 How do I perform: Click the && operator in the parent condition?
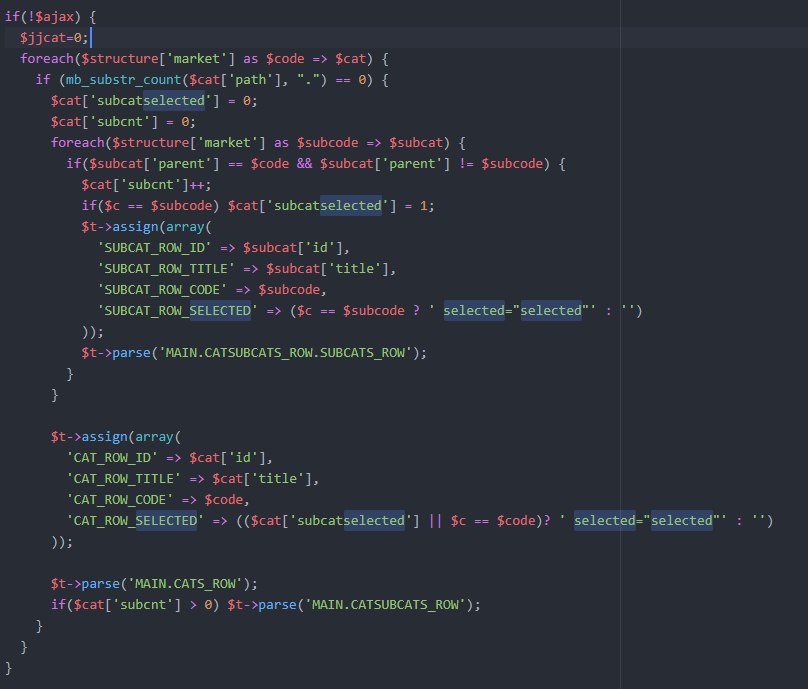[304, 164]
